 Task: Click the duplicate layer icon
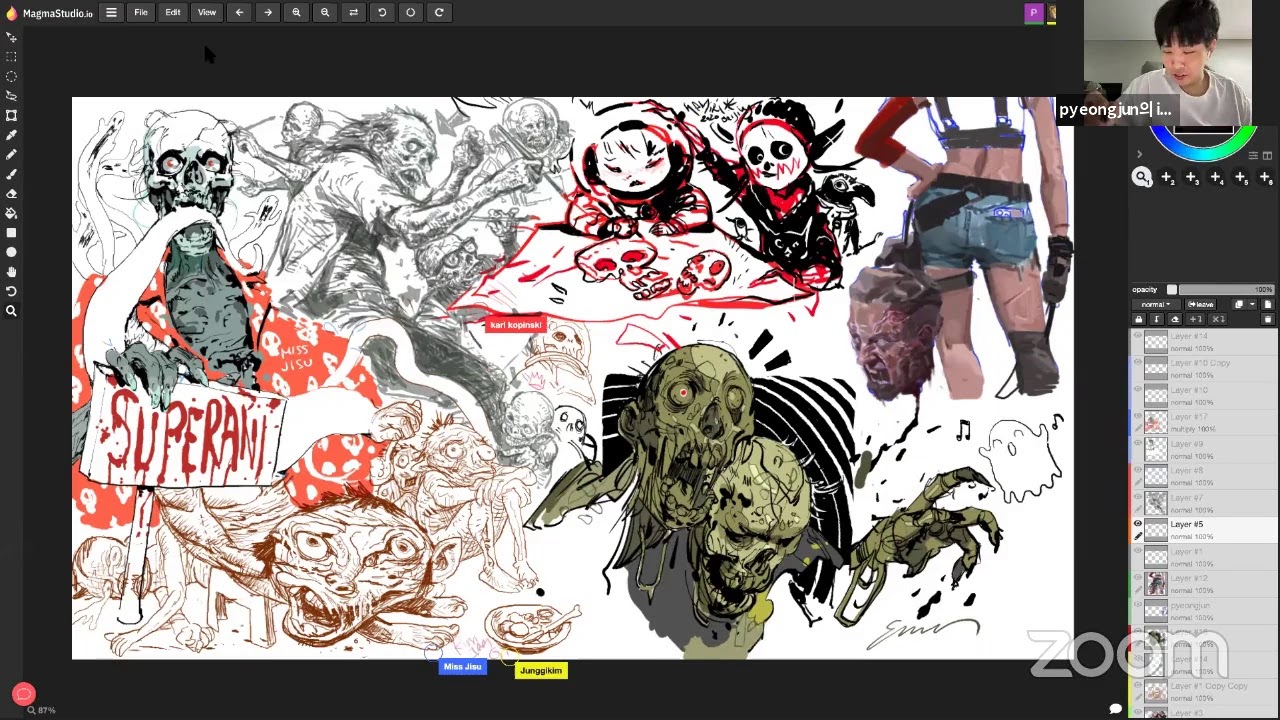coord(1239,304)
